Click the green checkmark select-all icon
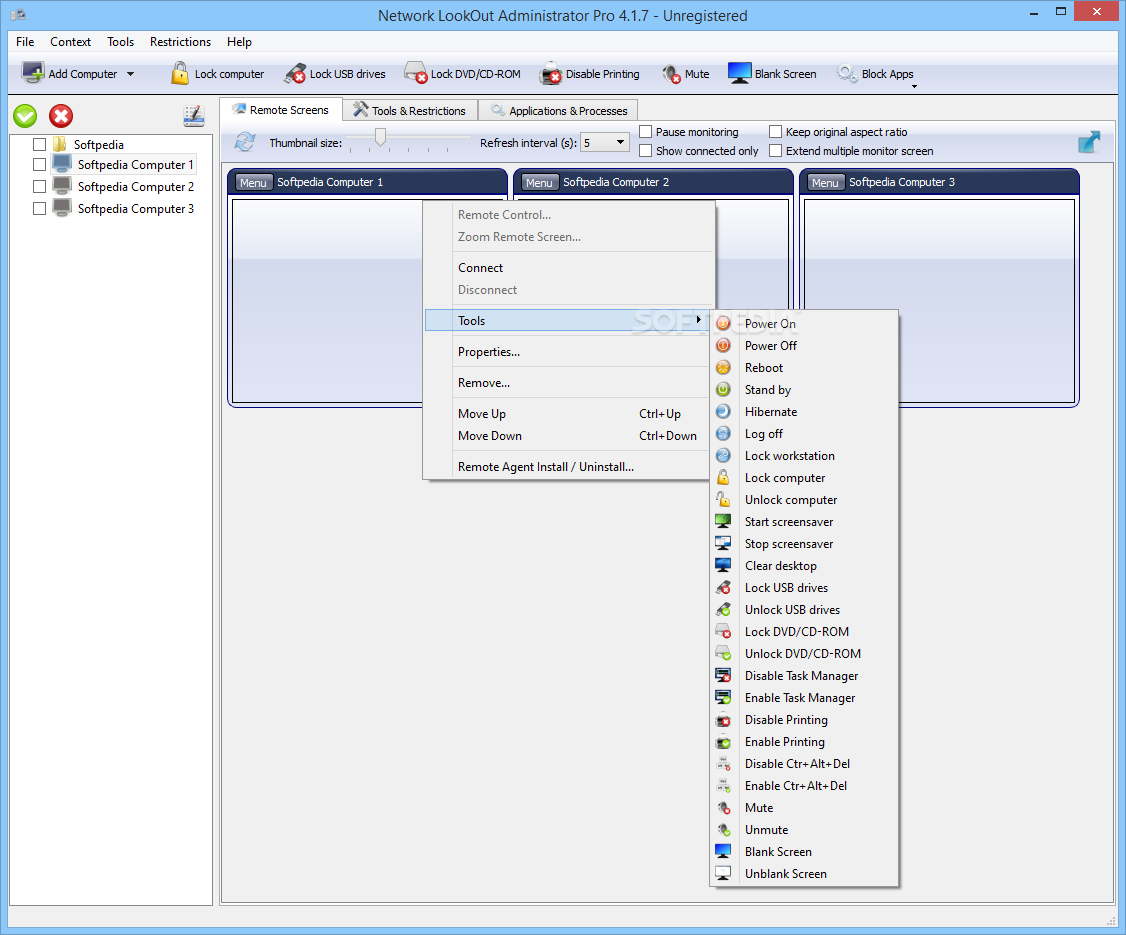The width and height of the screenshot is (1126, 935). [x=25, y=116]
